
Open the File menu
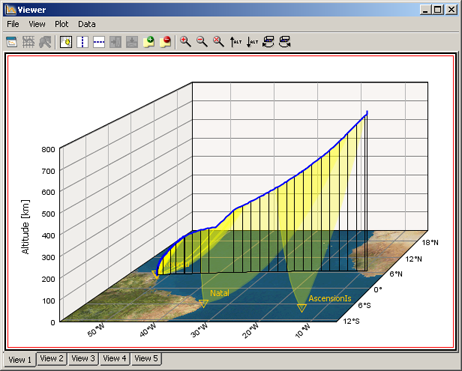pos(13,24)
